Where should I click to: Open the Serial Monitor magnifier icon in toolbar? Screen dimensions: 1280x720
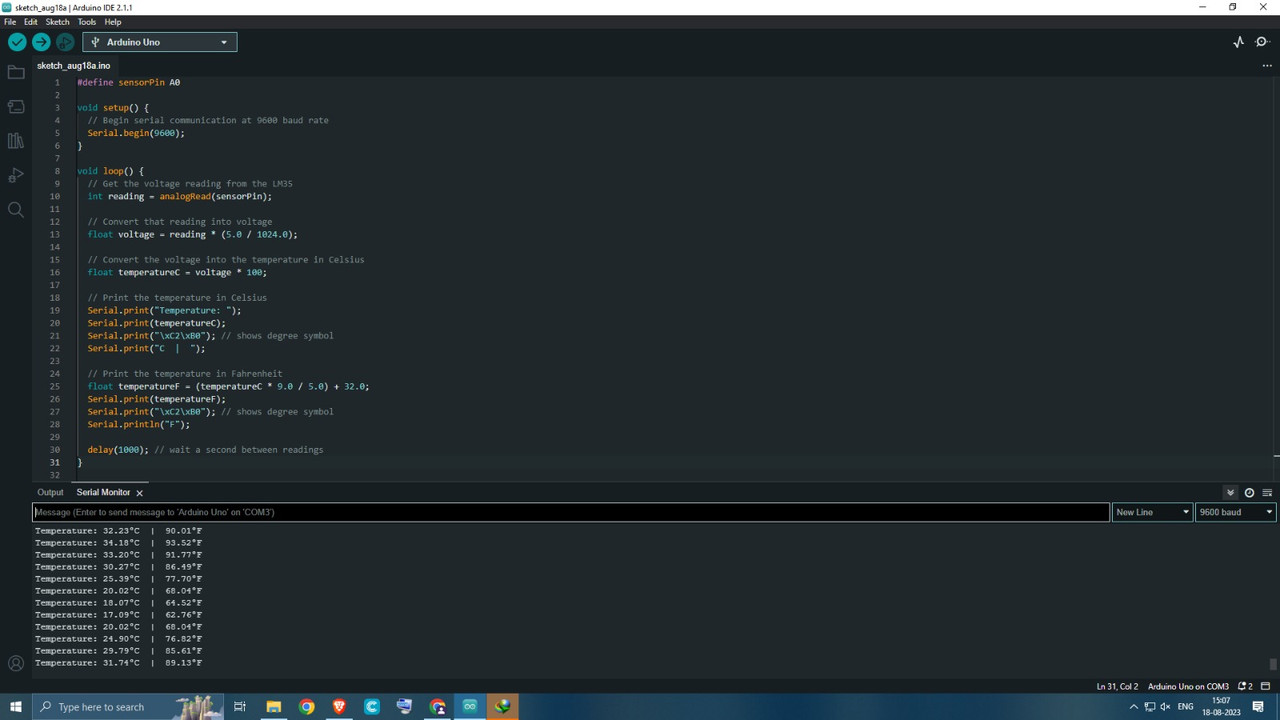(1262, 42)
